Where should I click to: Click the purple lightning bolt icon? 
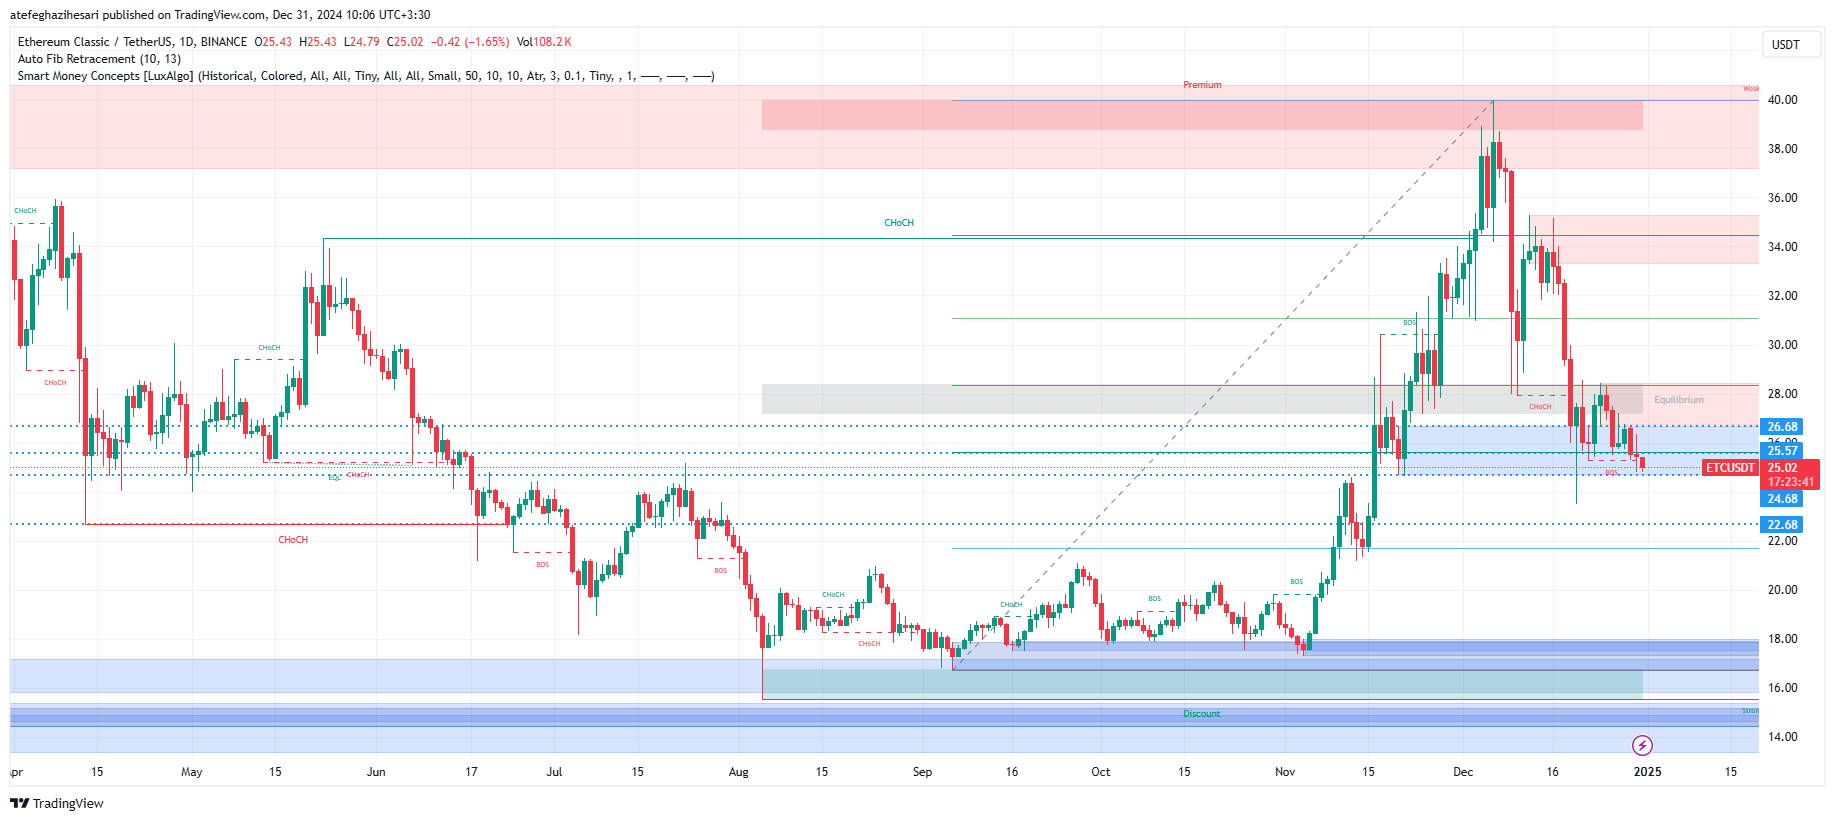(x=1642, y=745)
